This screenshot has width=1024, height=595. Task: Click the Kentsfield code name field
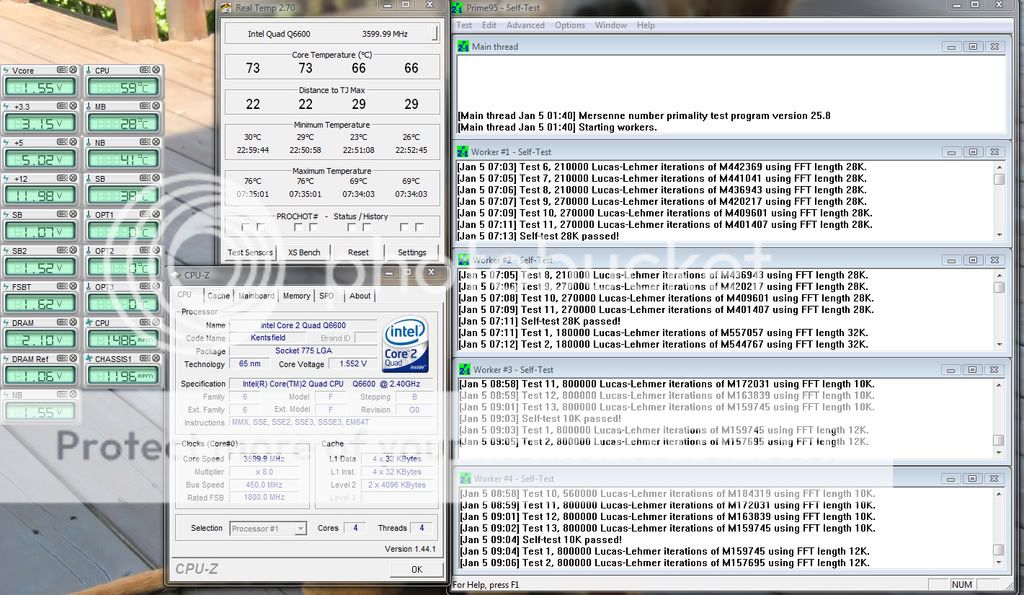click(268, 338)
